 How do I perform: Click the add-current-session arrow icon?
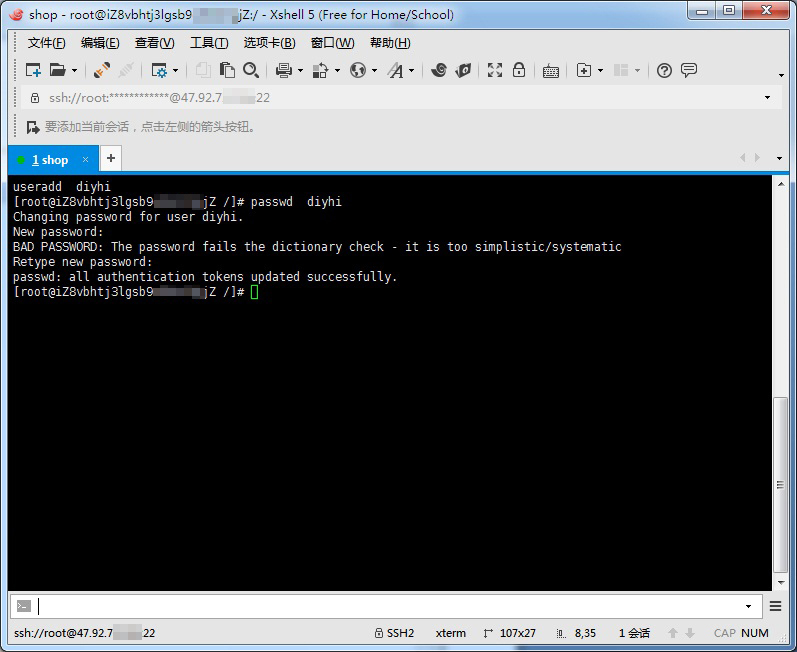33,127
